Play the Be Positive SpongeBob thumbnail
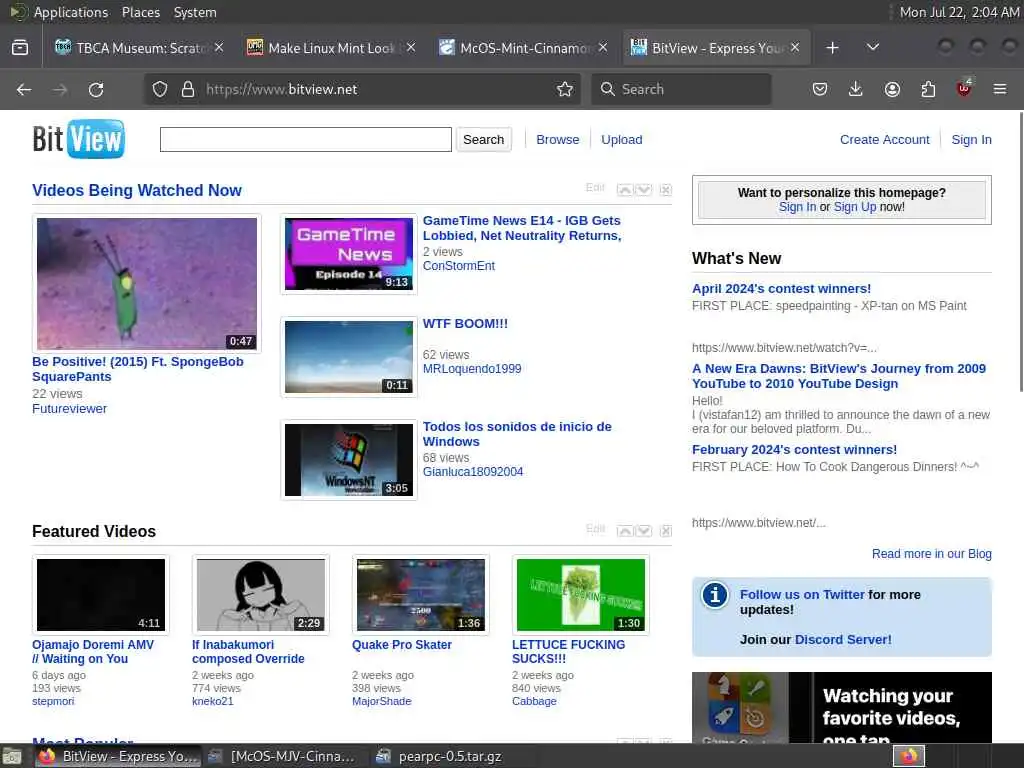The height and width of the screenshot is (768, 1024). (x=147, y=283)
